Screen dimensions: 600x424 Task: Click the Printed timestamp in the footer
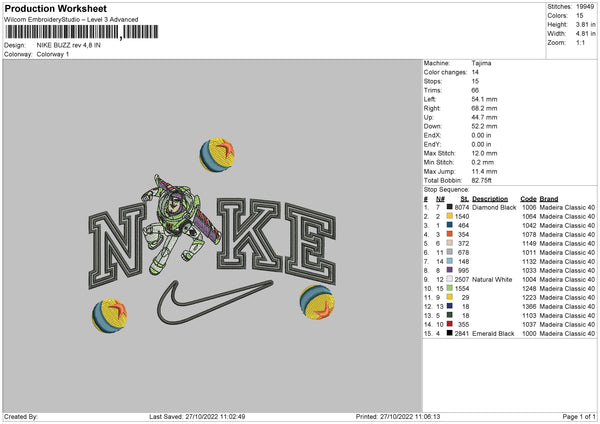(398, 417)
